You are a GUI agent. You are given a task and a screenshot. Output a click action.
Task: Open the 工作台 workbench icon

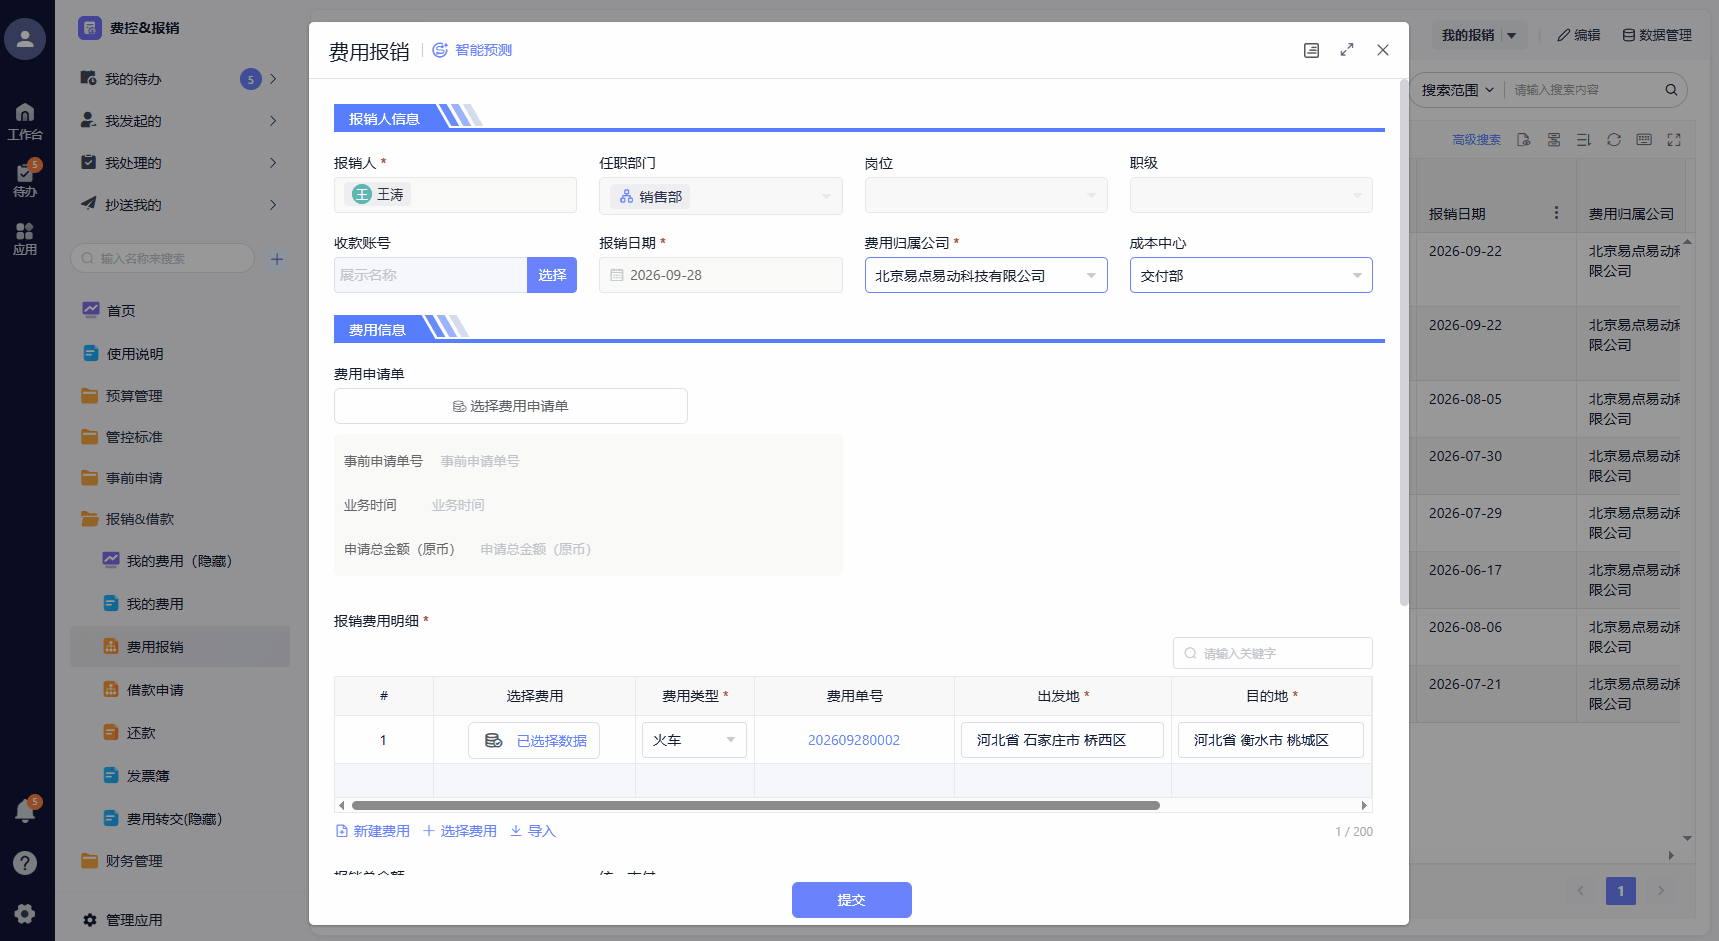[x=25, y=120]
